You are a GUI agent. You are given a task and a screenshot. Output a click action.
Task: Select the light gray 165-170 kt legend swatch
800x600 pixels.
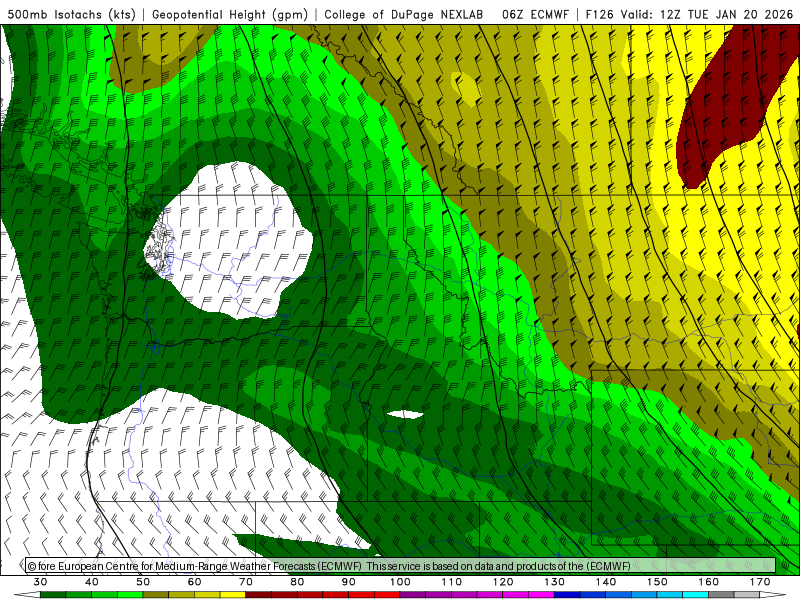[x=747, y=595]
